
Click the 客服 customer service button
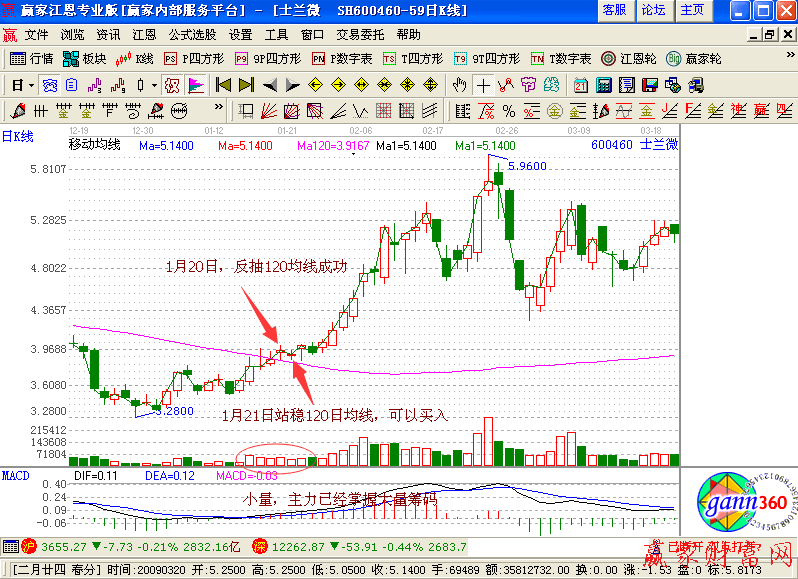tap(614, 10)
